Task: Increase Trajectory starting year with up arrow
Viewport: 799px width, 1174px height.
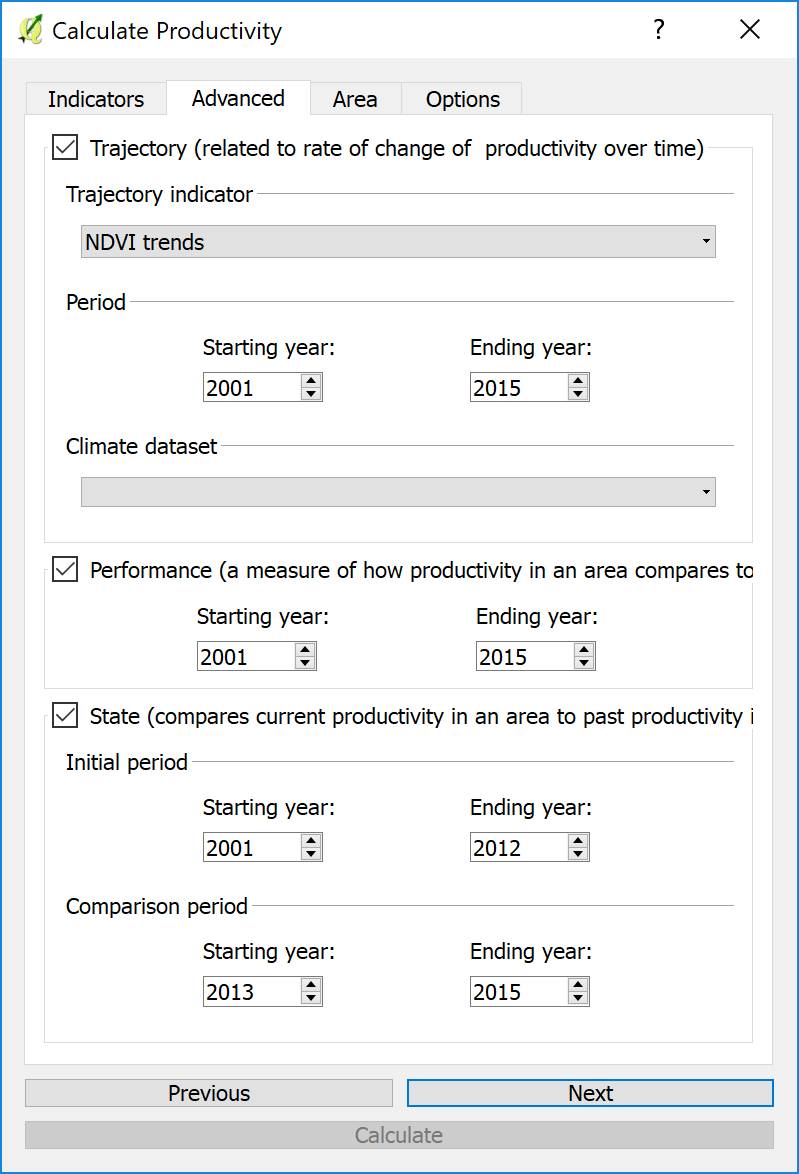Action: [311, 381]
